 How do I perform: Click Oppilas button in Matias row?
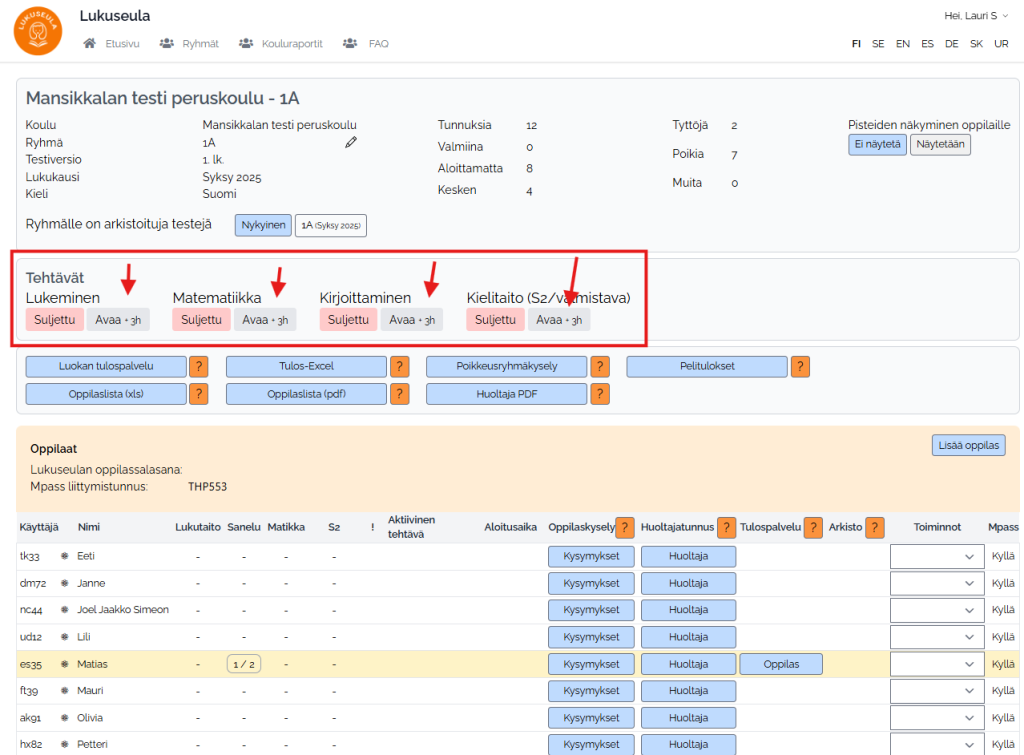coord(781,664)
